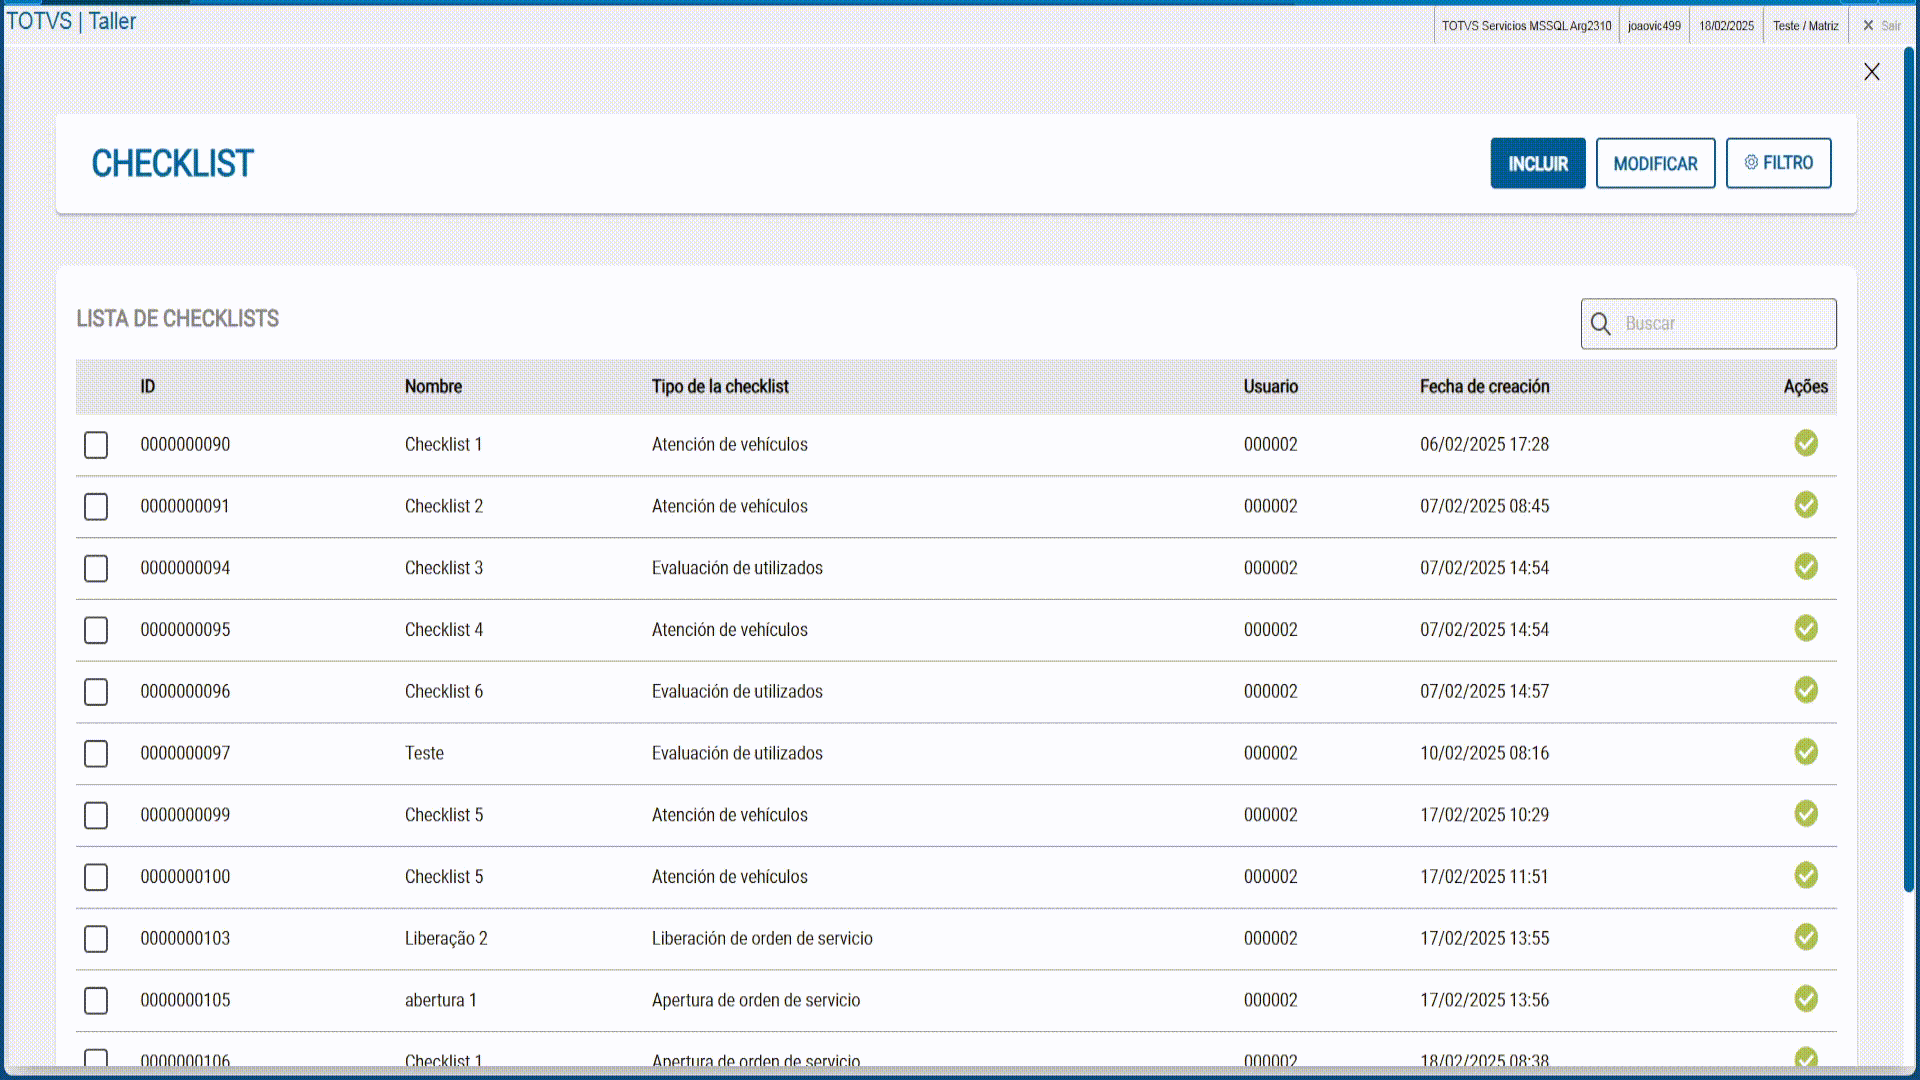Click the check icon for Liberação 2 row
This screenshot has width=1920, height=1080.
point(1805,937)
